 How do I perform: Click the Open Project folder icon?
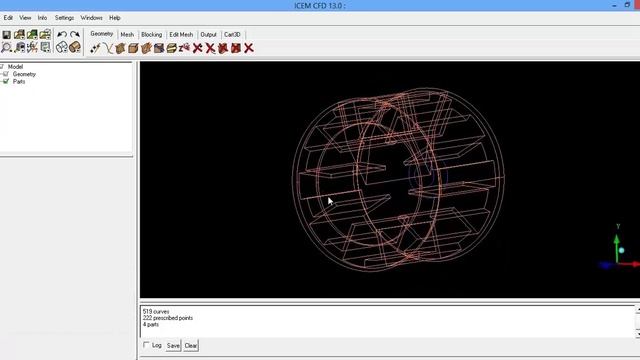19,35
